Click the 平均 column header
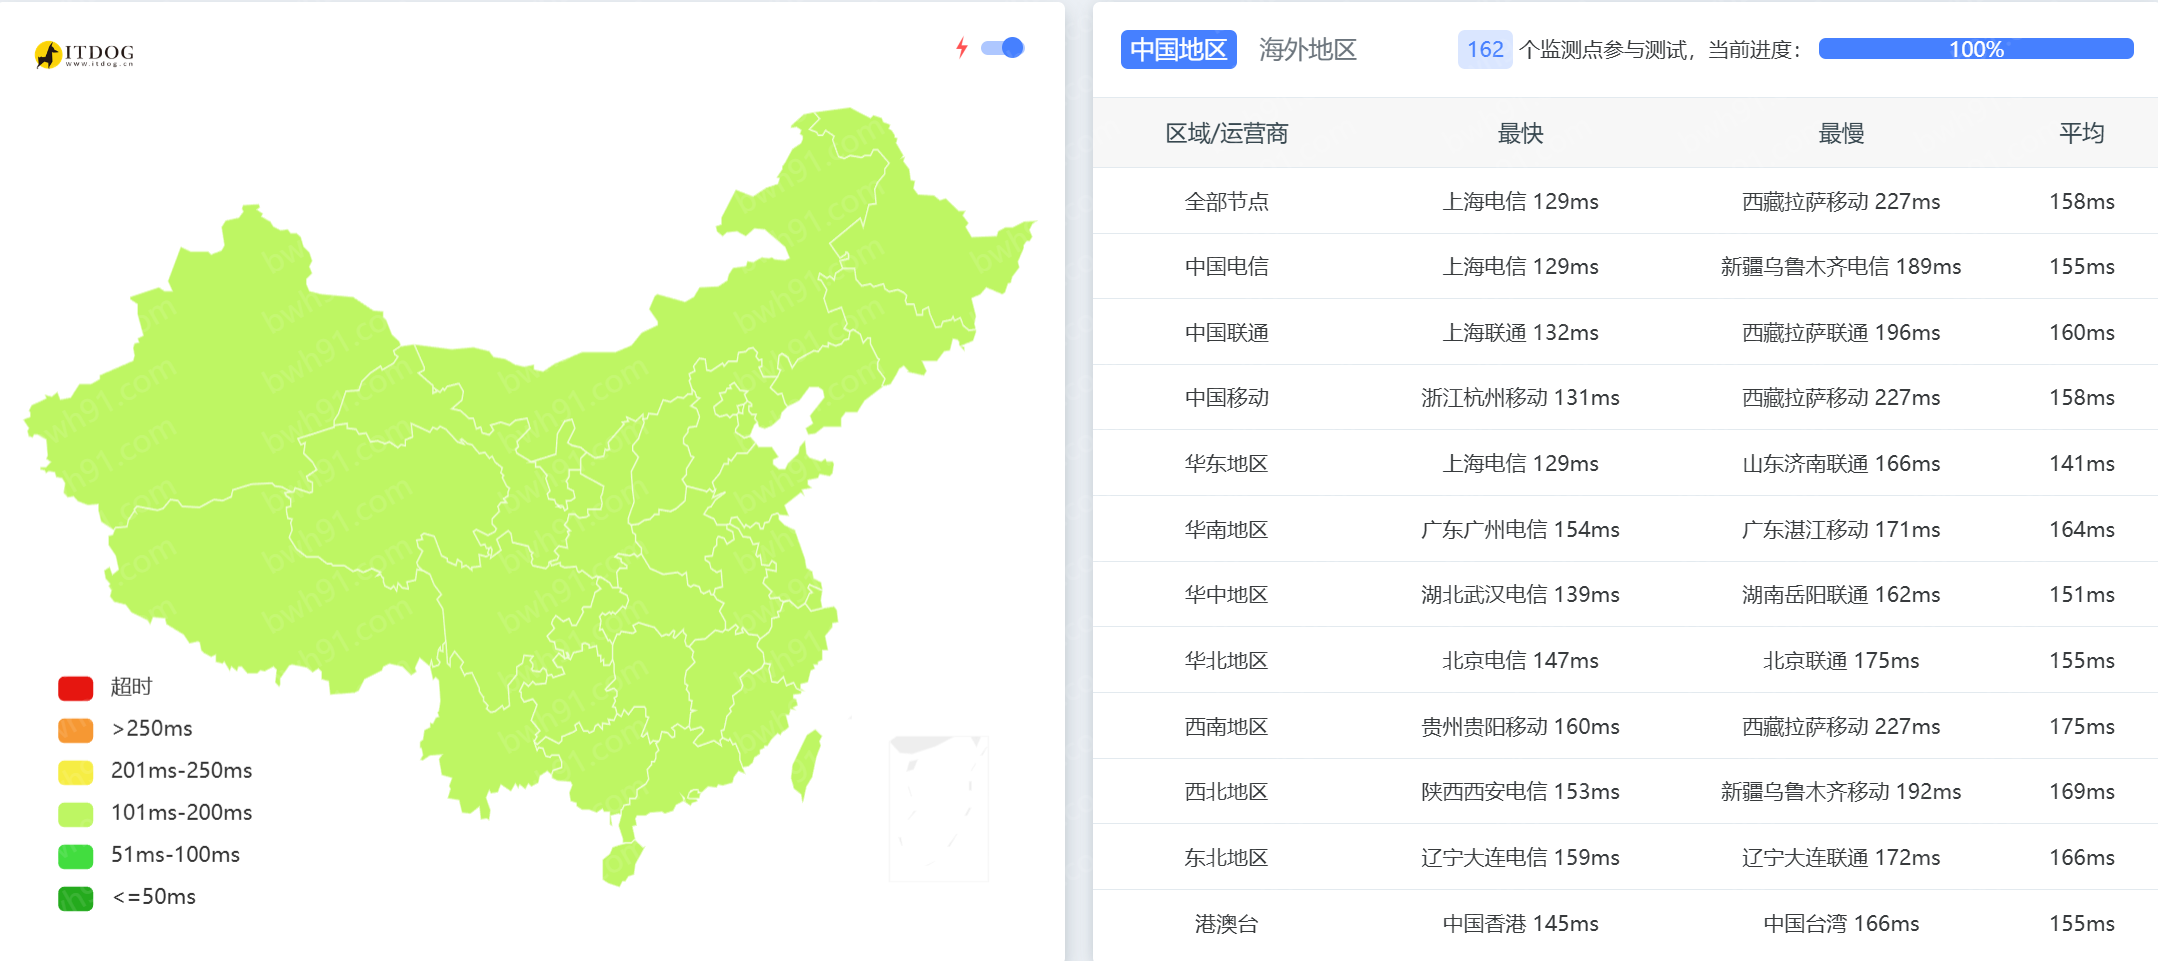 (x=2081, y=133)
